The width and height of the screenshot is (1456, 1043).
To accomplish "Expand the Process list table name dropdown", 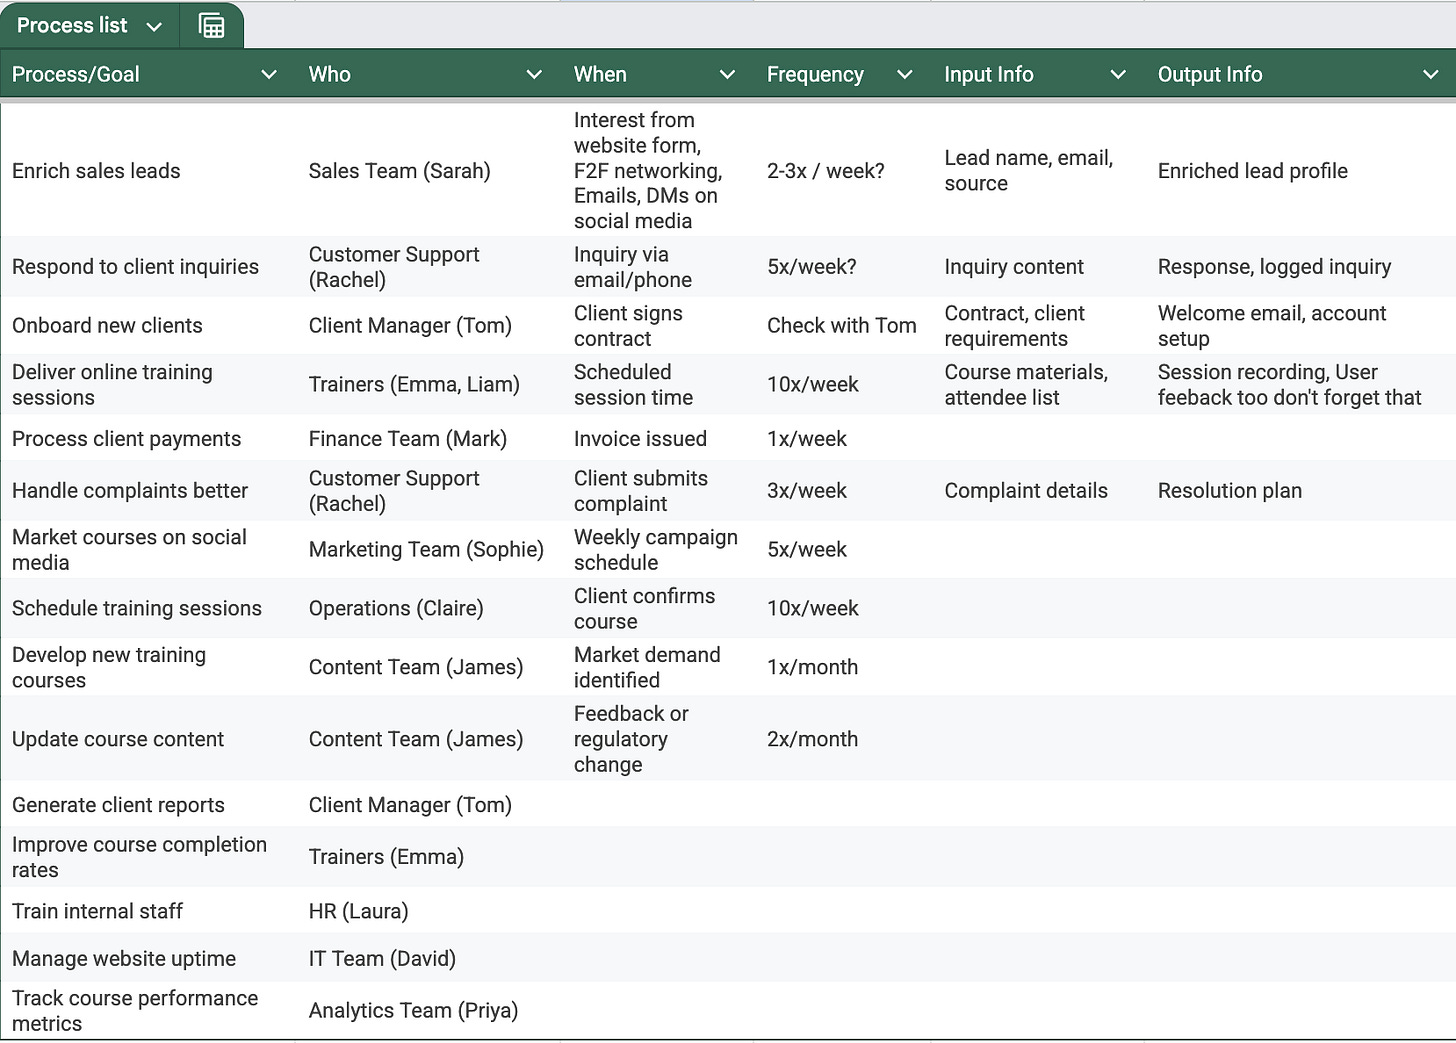I will click(x=154, y=27).
